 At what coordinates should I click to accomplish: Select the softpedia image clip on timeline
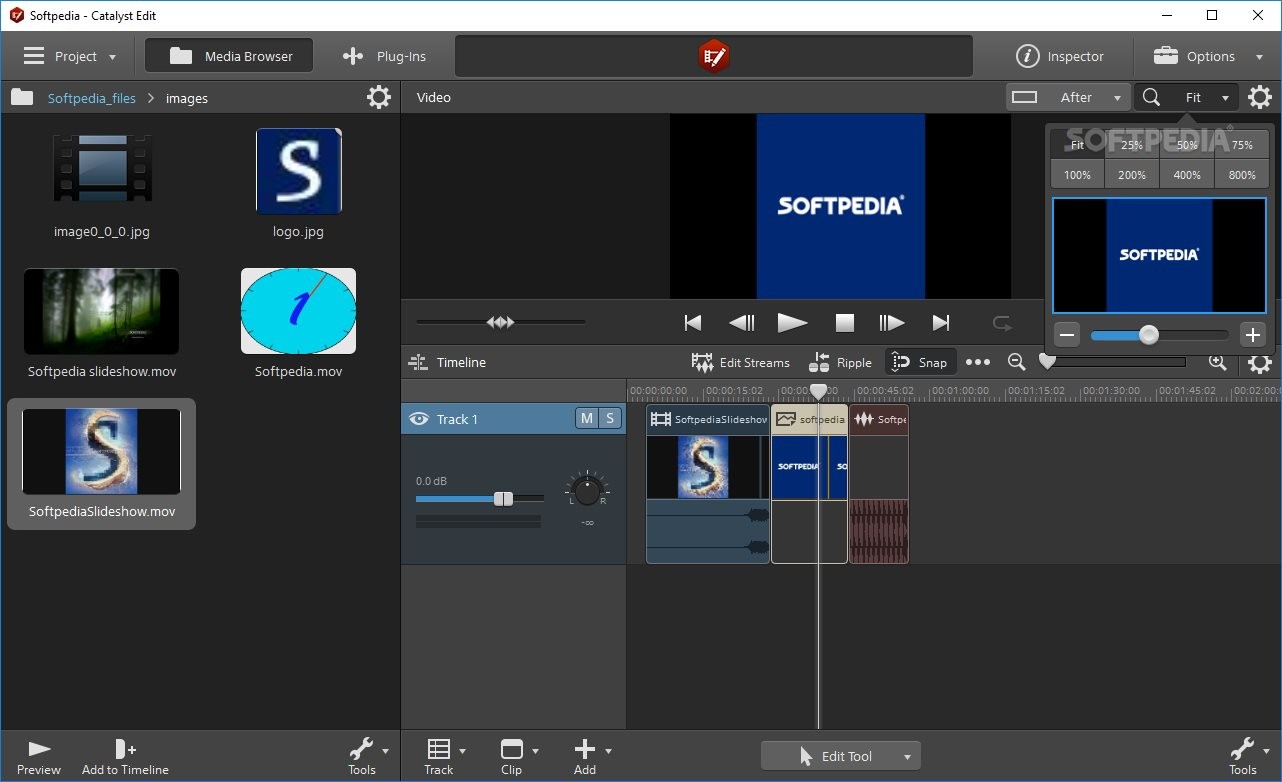click(810, 484)
